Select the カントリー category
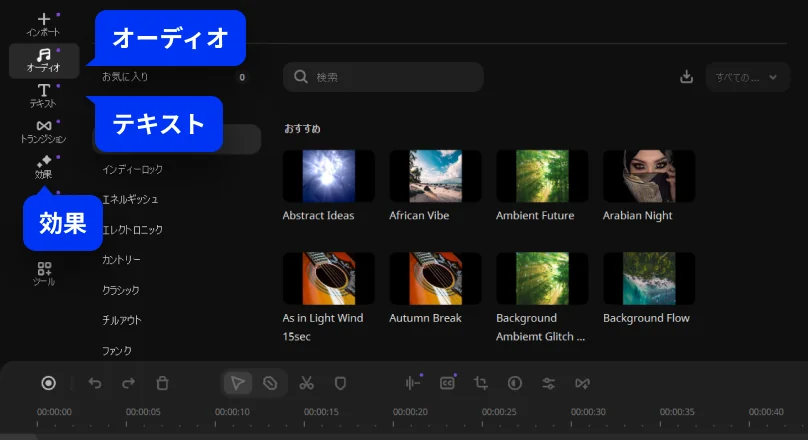The height and width of the screenshot is (440, 808). [x=121, y=260]
